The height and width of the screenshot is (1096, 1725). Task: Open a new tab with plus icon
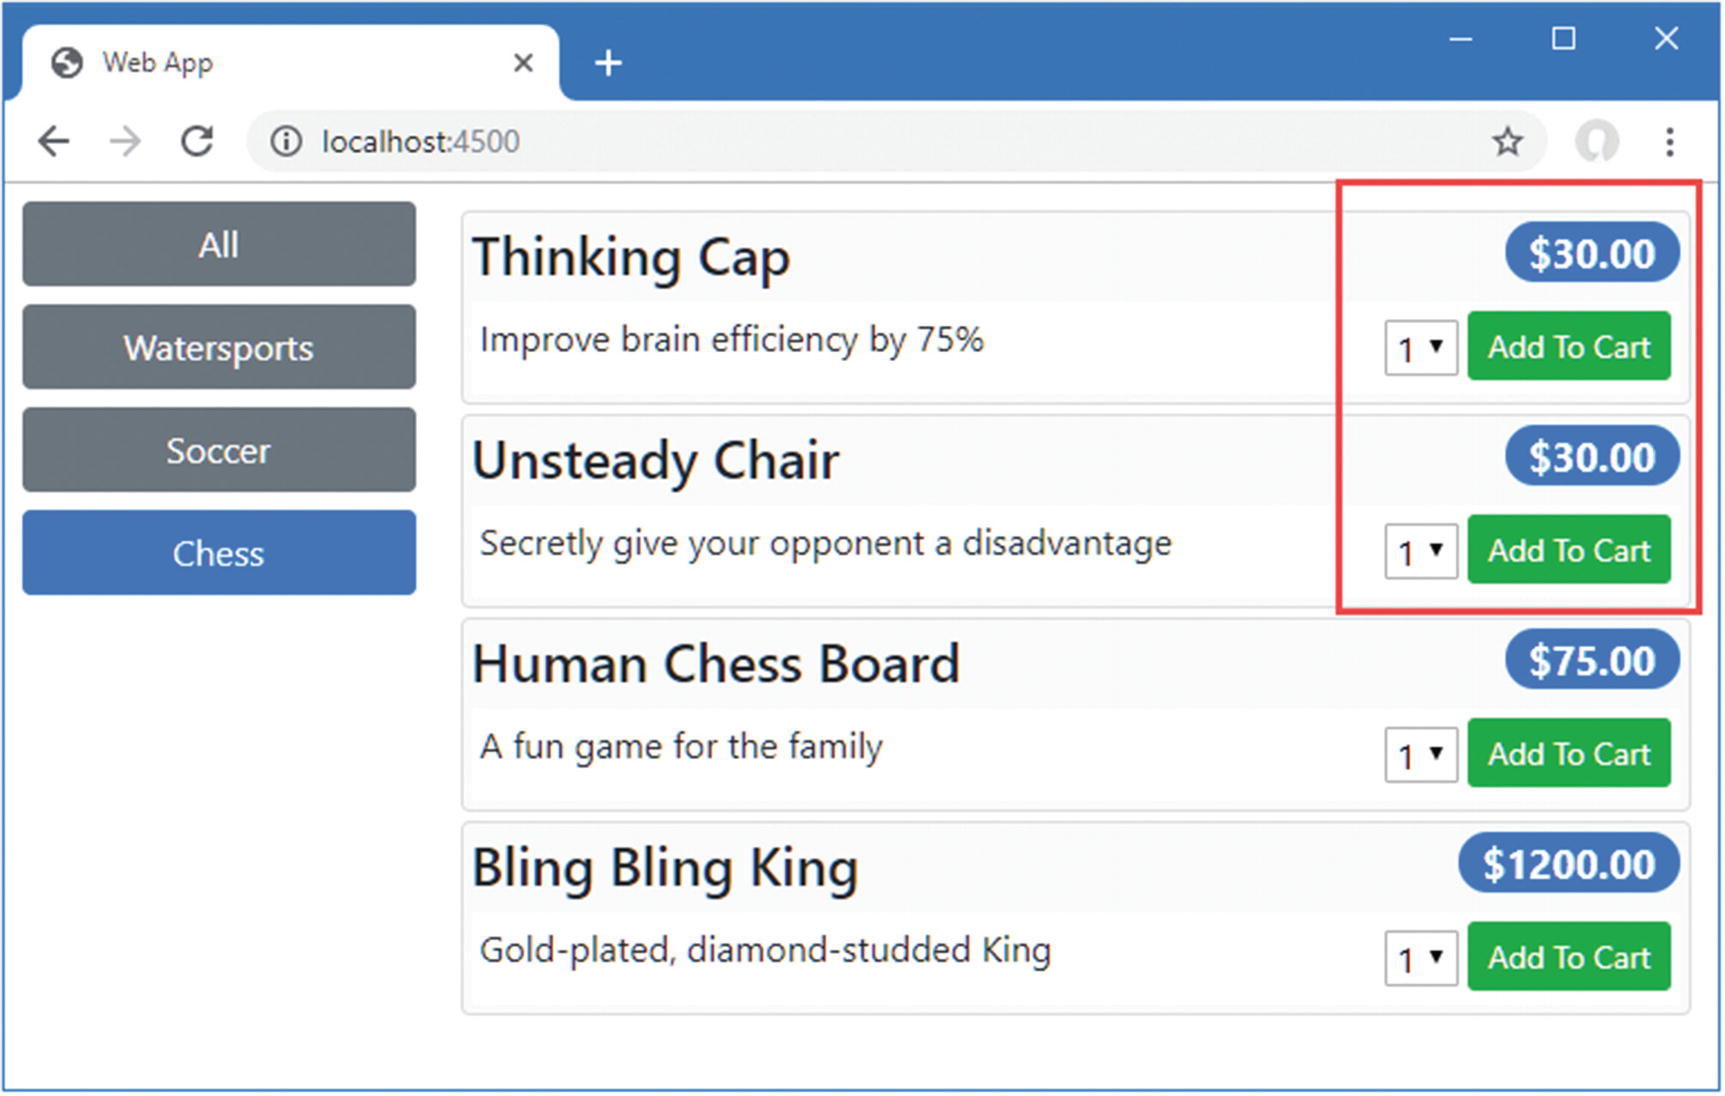[608, 63]
